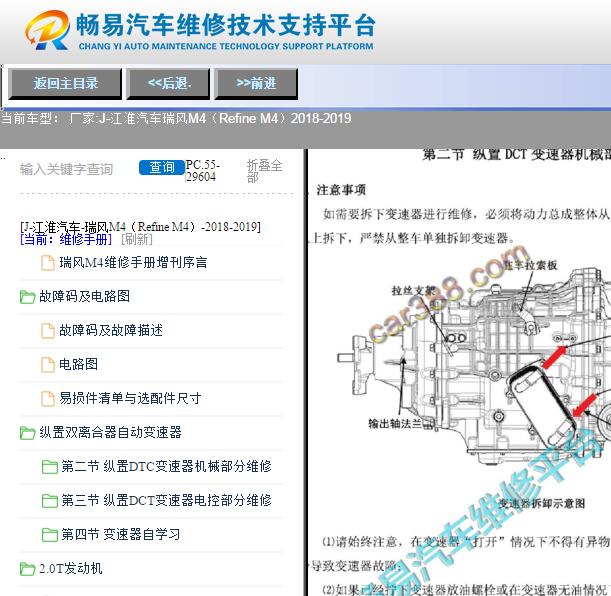The width and height of the screenshot is (611, 596).
Task: Click the 注意事项 heading in document
Action: click(341, 190)
